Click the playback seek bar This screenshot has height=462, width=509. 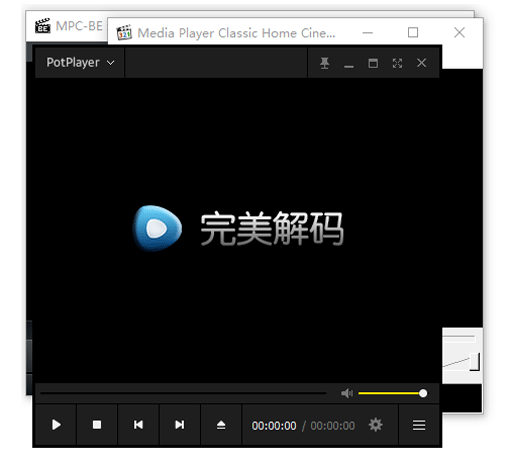(x=183, y=393)
